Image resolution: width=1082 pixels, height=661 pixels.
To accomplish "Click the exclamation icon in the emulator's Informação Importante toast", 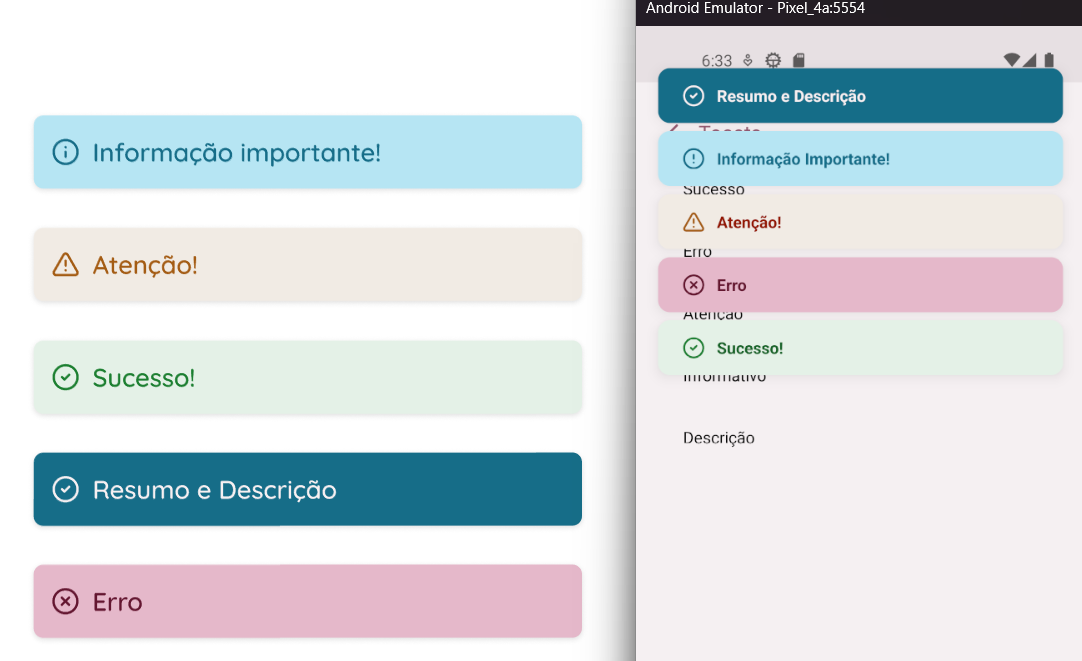I will pos(693,159).
